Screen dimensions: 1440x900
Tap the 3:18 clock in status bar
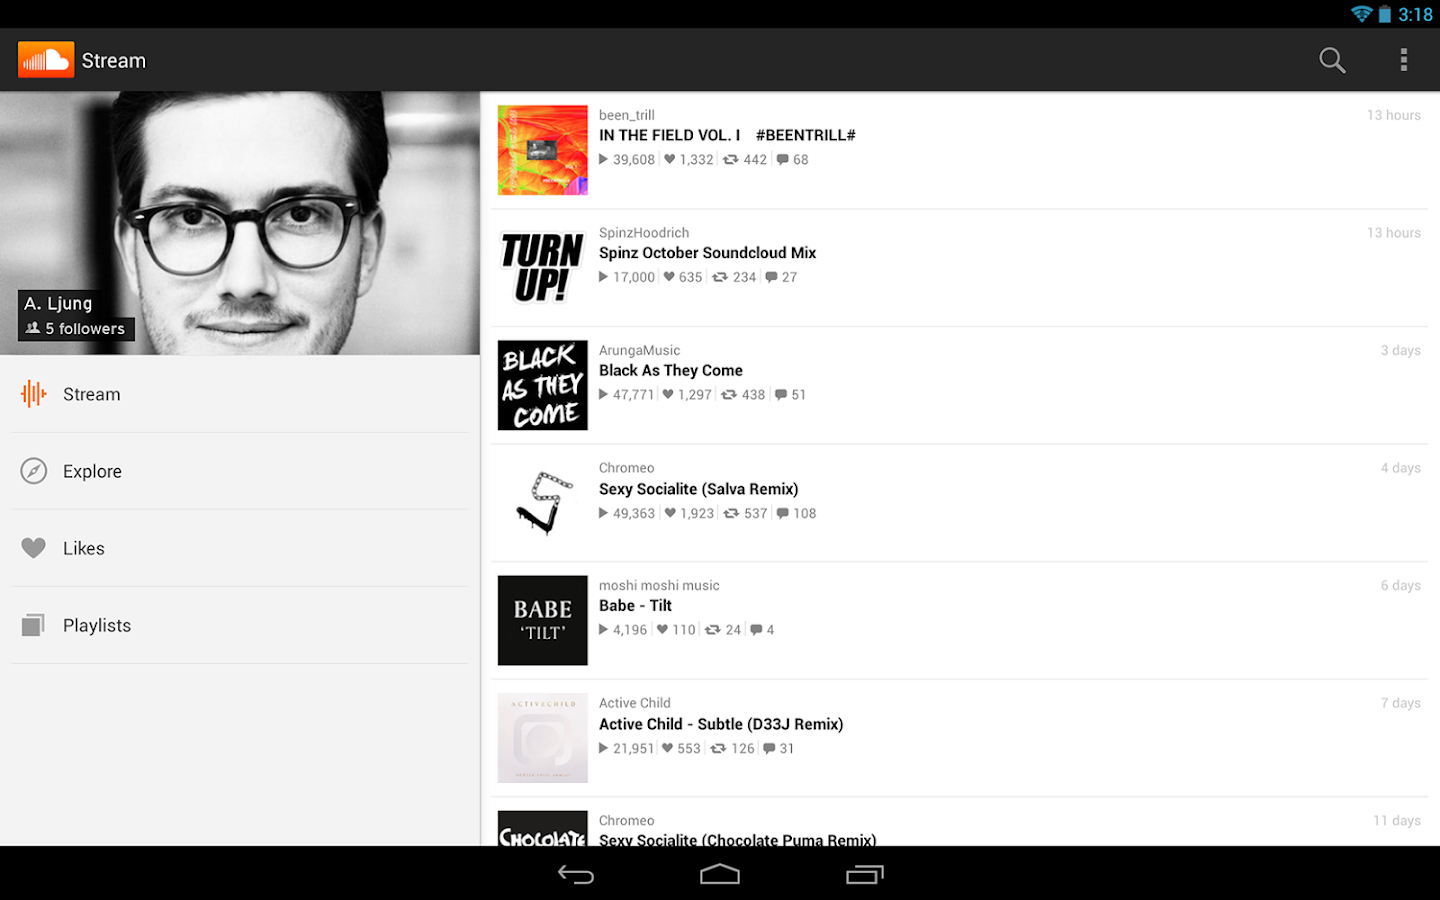tap(1415, 14)
